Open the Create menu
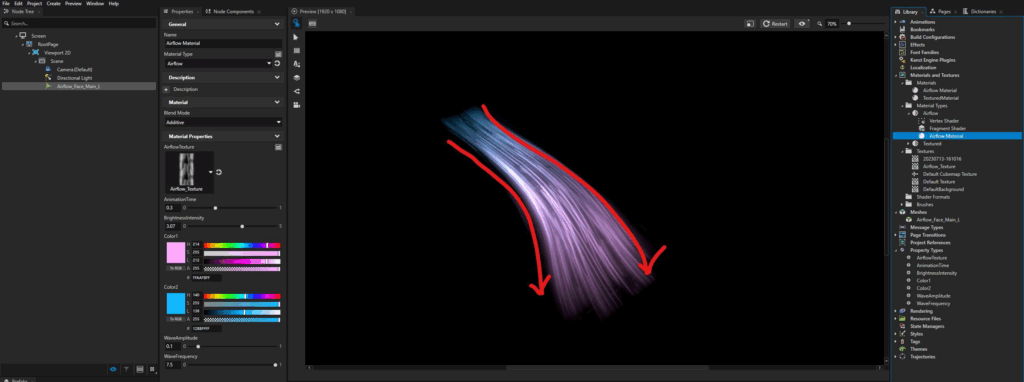Screen dimensions: 1024x382 click(x=54, y=3)
